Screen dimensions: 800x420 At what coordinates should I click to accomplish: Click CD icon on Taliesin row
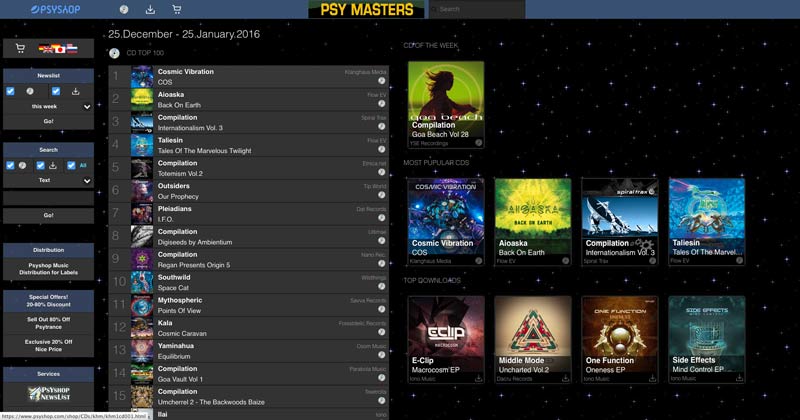[381, 150]
